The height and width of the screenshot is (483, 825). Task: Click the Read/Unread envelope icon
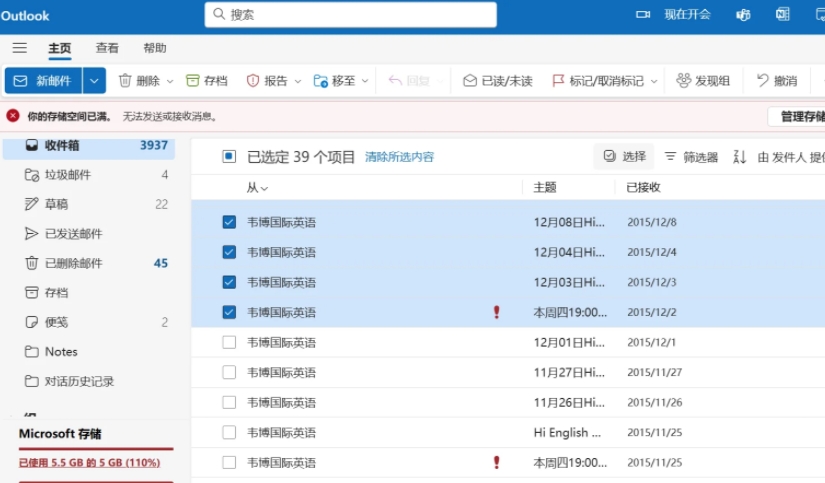tap(469, 80)
